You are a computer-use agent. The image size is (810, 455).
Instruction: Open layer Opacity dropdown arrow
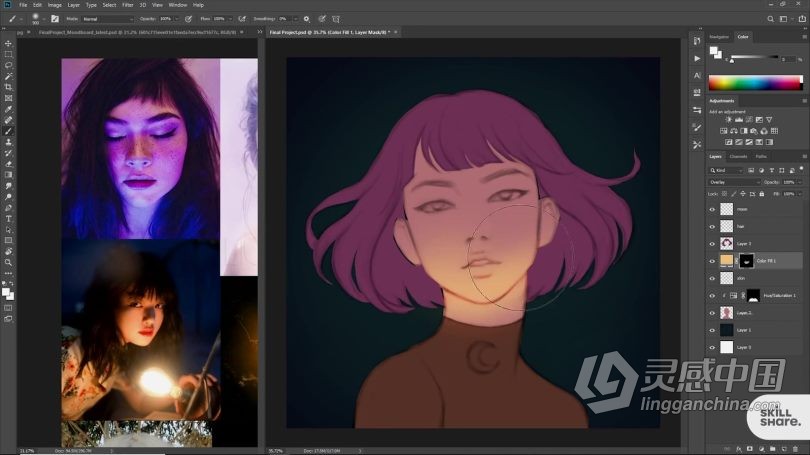pyautogui.click(x=800, y=182)
